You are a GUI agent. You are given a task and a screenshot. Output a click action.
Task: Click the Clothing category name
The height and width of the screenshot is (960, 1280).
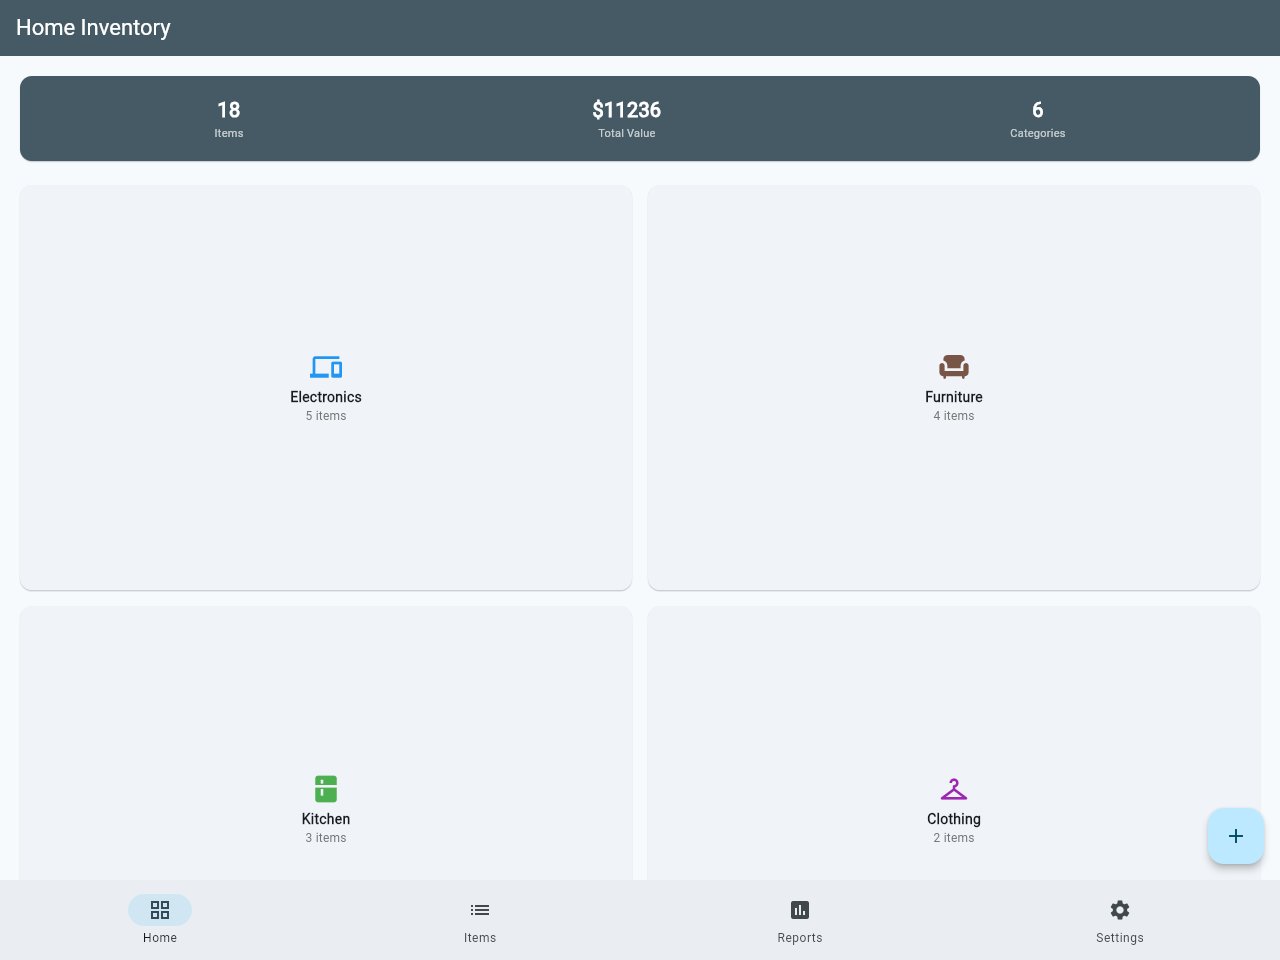coord(954,819)
